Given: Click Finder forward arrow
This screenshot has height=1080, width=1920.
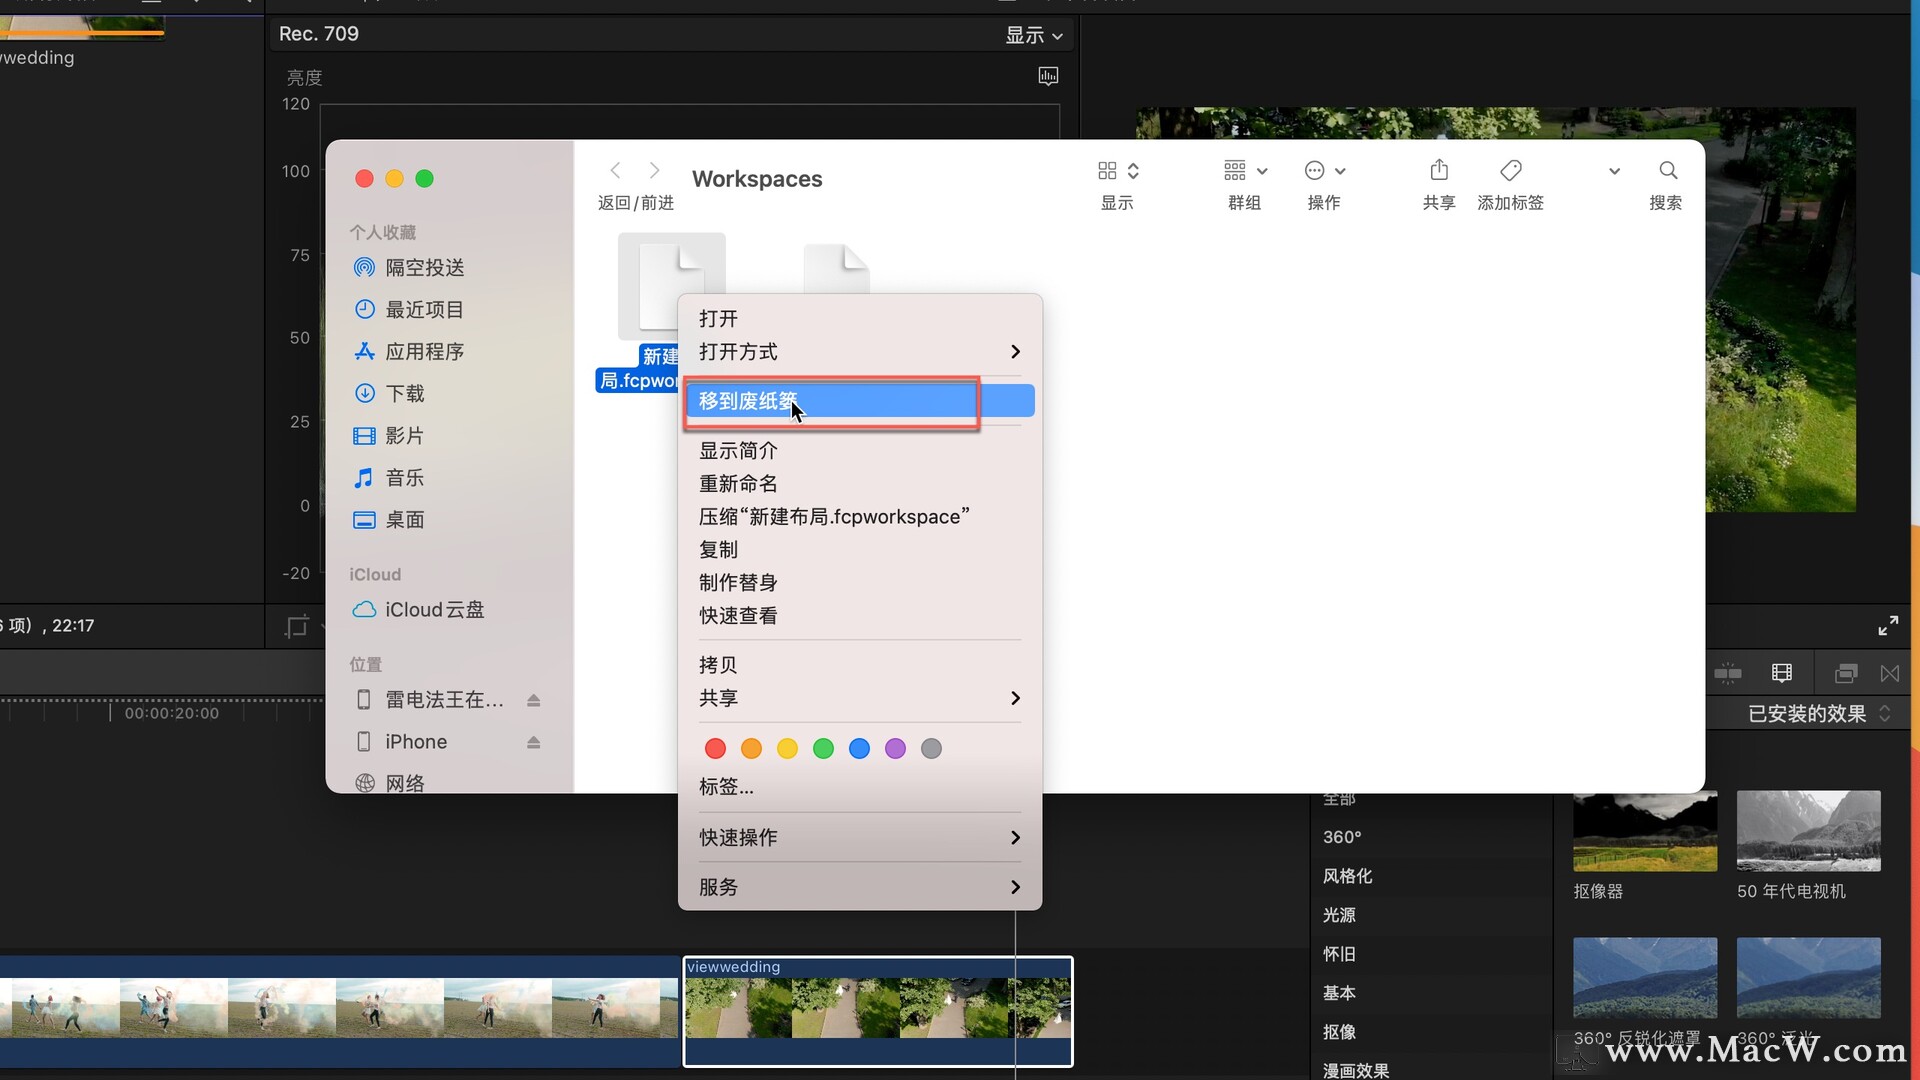Looking at the screenshot, I should [x=654, y=171].
